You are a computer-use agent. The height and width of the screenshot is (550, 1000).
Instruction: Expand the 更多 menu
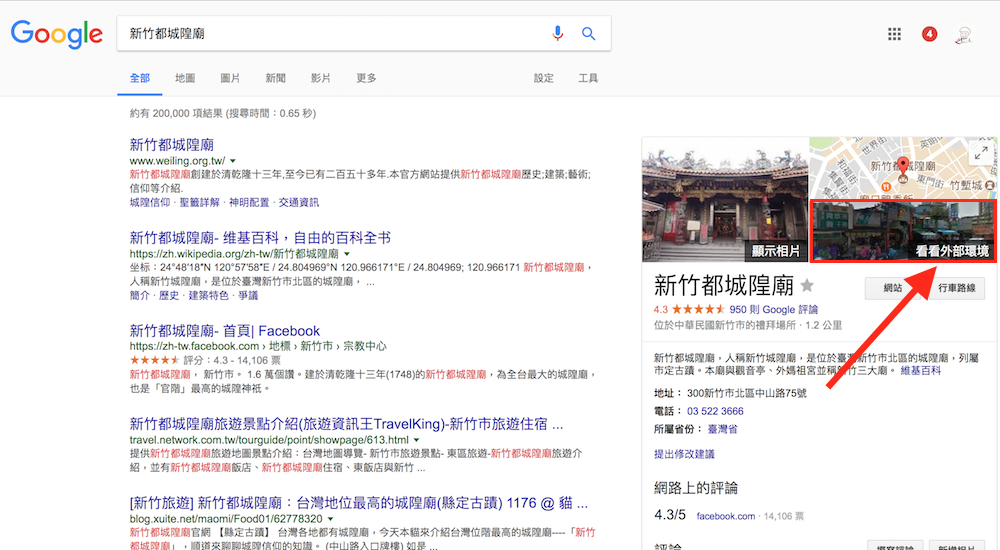[366, 78]
